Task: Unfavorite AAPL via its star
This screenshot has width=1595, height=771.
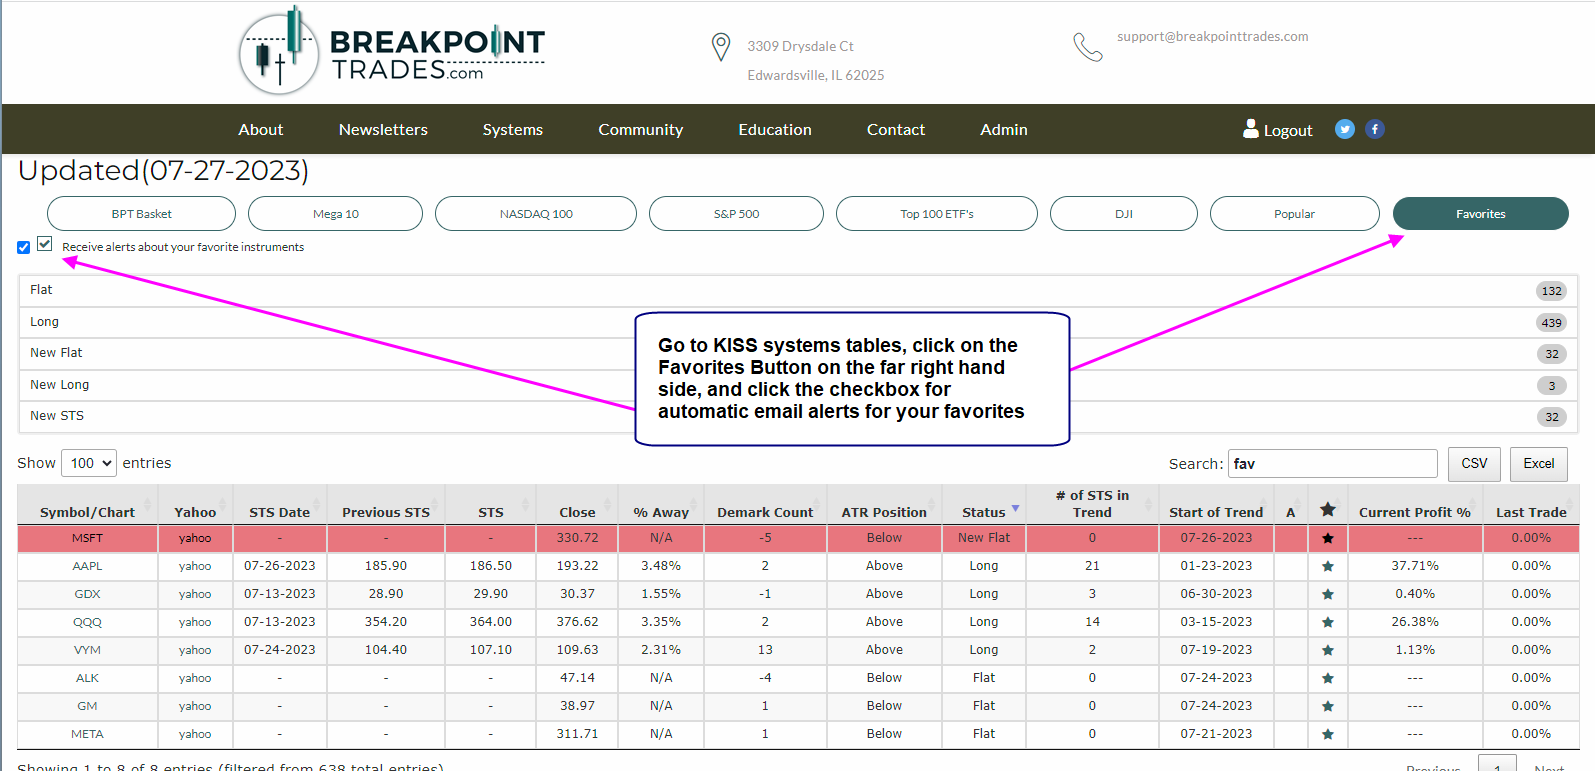Action: coord(1328,566)
